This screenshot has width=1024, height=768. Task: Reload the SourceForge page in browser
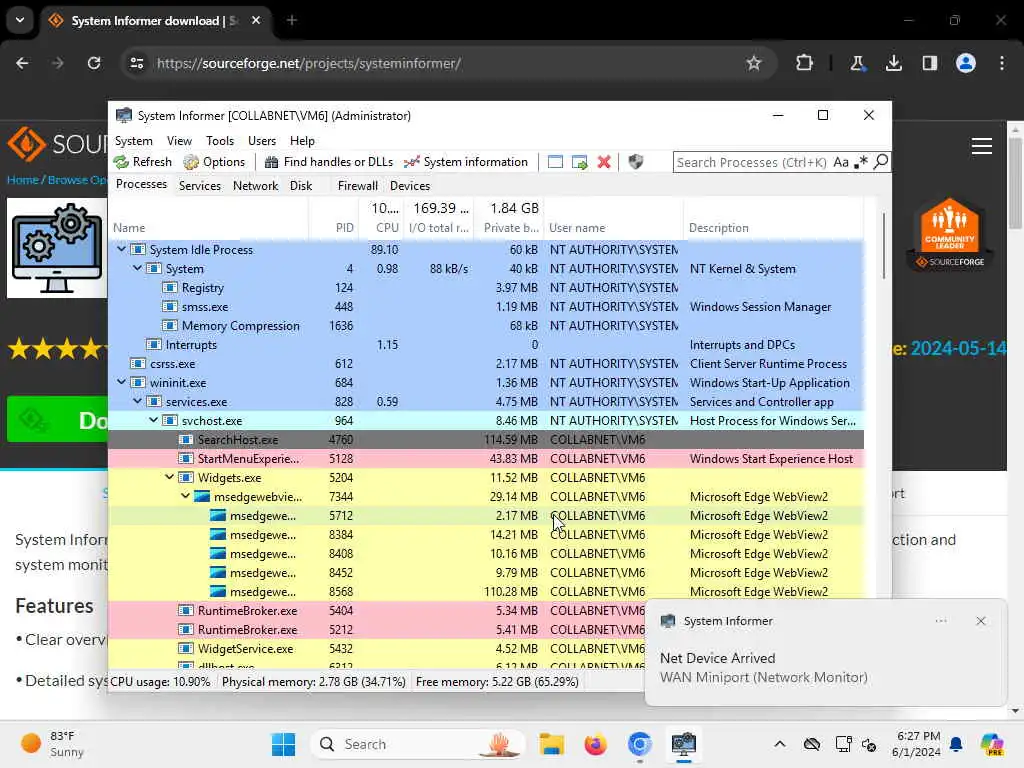click(x=94, y=63)
